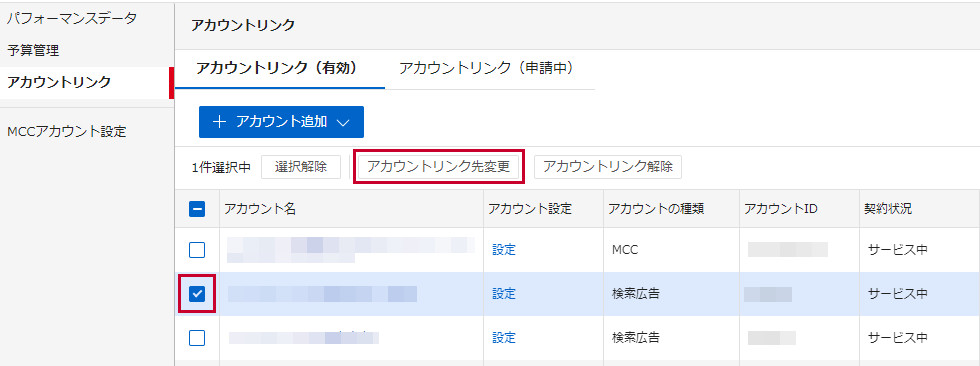Click サービス中 status in the MCC row

898,250
